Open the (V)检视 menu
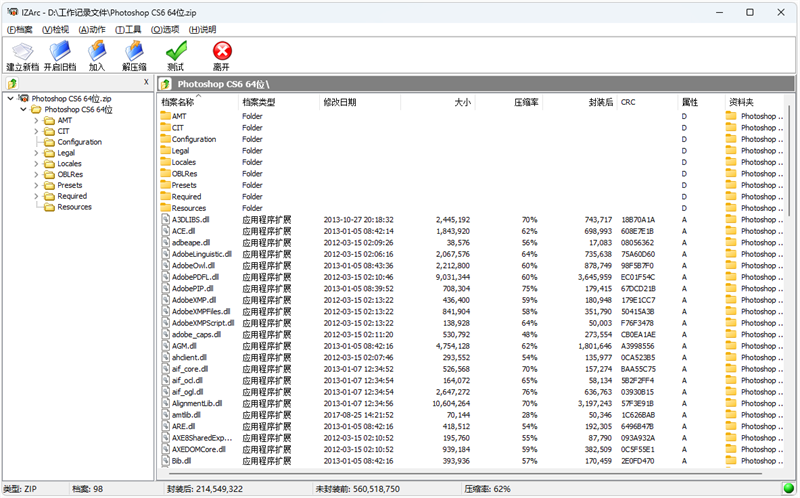The height and width of the screenshot is (498, 800). click(x=55, y=30)
